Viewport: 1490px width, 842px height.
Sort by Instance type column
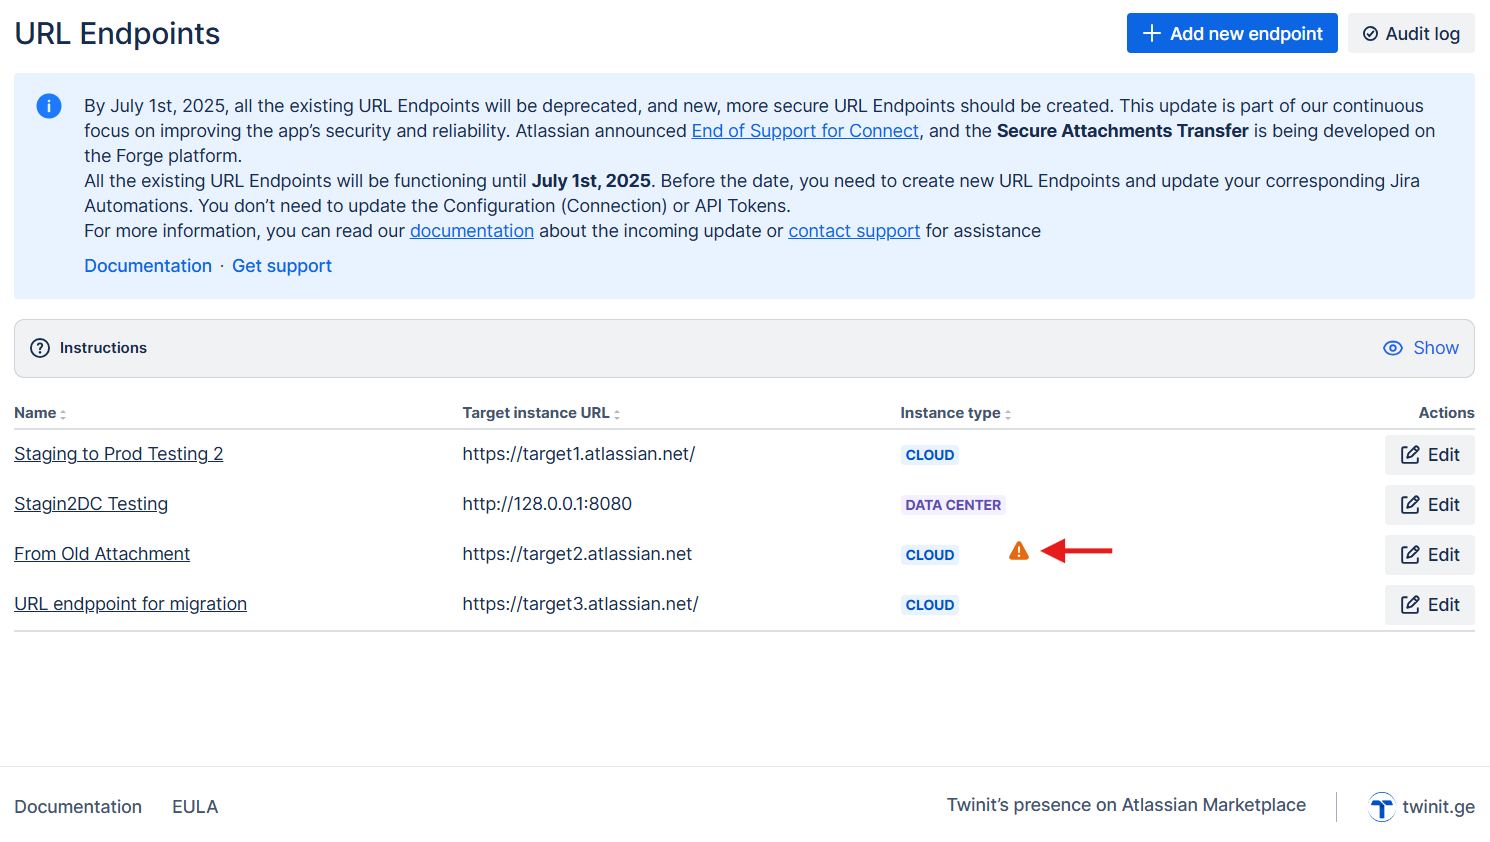pos(956,413)
